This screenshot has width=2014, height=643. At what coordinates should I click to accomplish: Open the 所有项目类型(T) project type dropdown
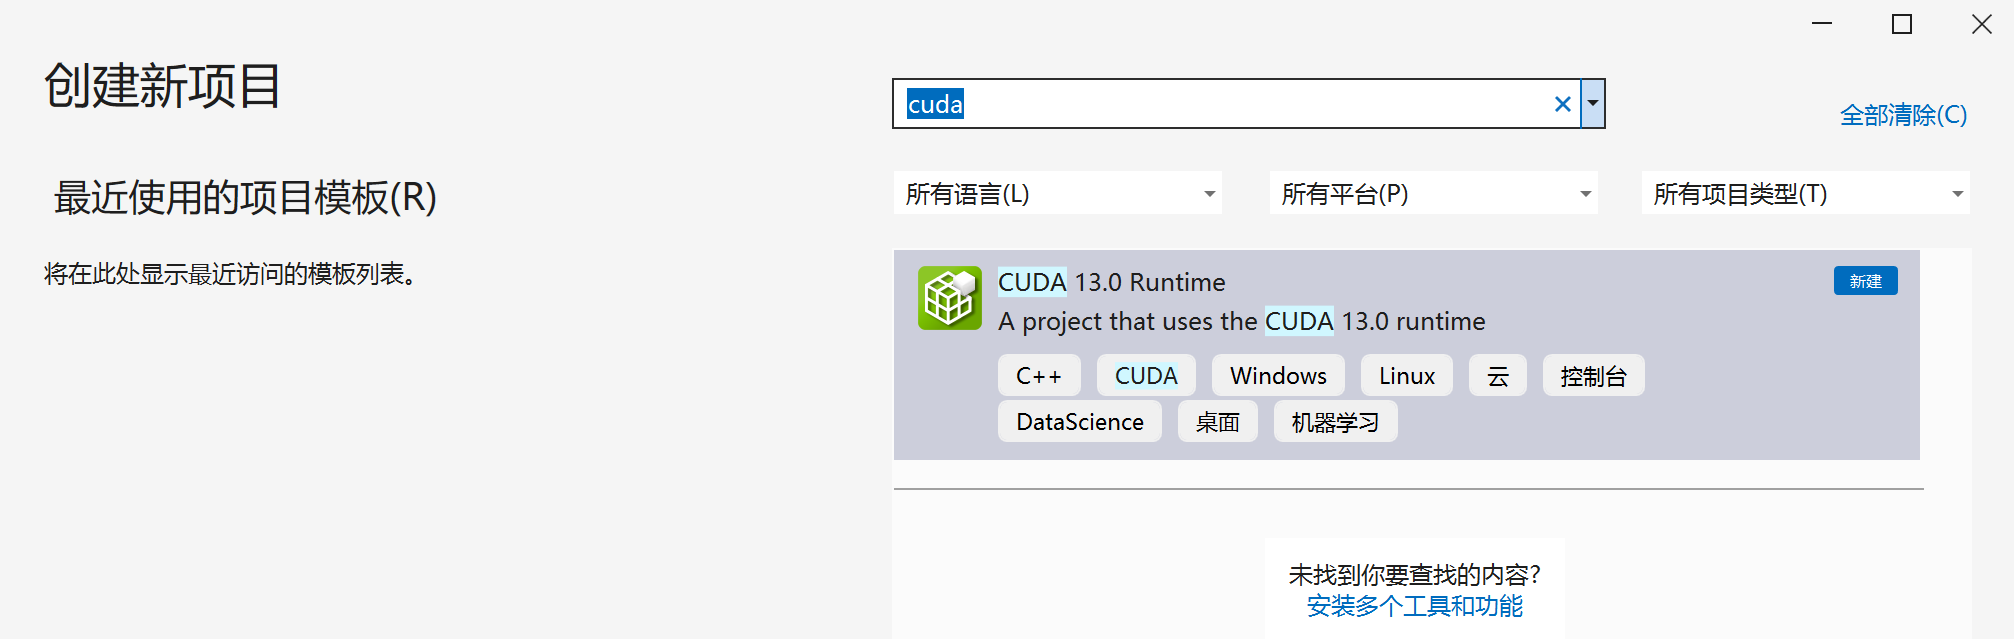[1805, 193]
